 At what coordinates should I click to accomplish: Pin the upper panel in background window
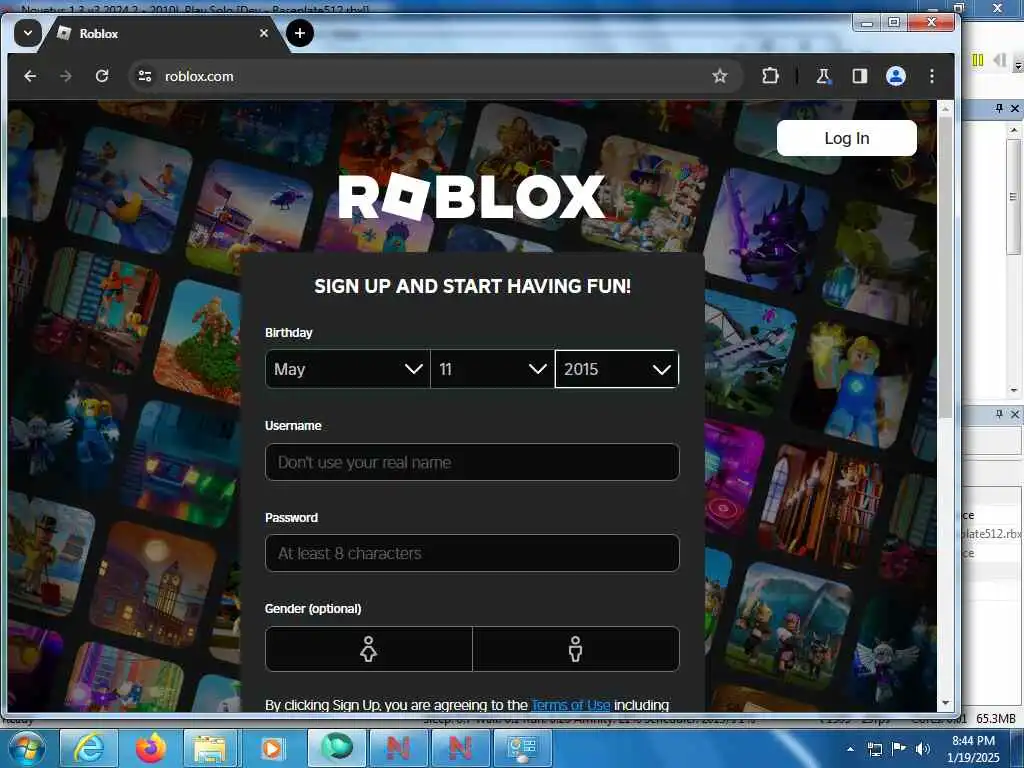coord(999,108)
